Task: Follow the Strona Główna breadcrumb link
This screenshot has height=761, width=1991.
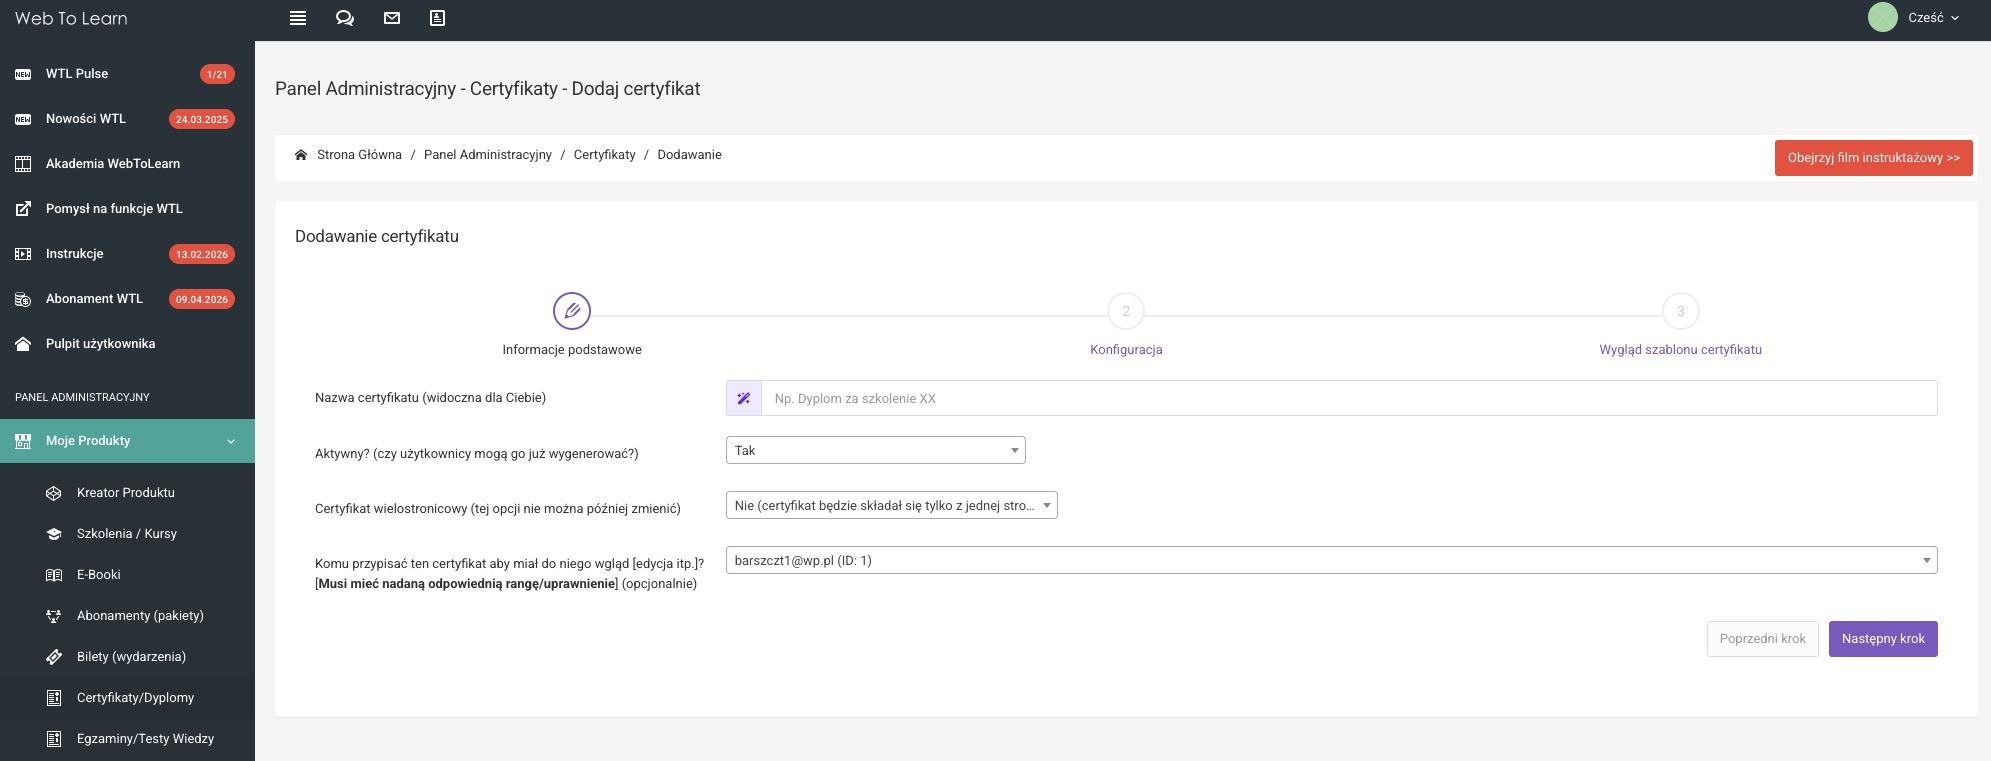Action: [359, 155]
